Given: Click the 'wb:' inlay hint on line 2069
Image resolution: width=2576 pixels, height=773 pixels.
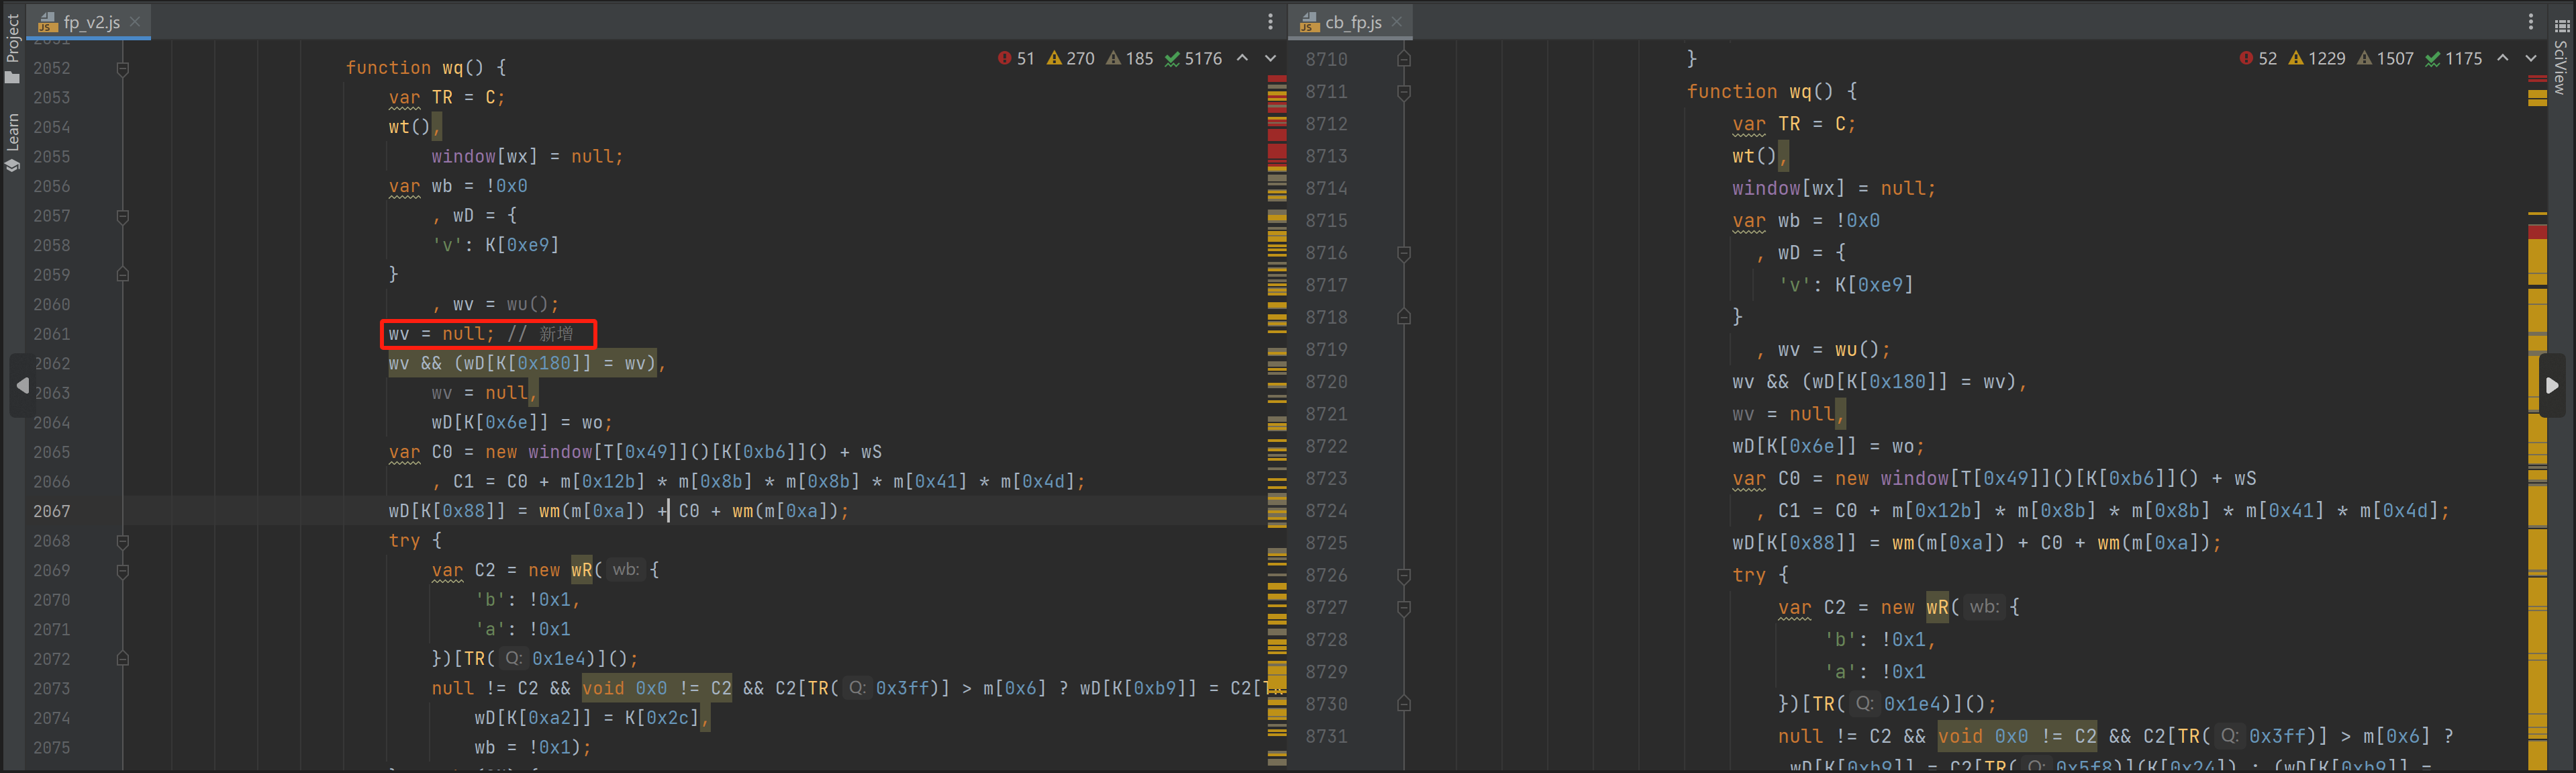Looking at the screenshot, I should pyautogui.click(x=626, y=570).
